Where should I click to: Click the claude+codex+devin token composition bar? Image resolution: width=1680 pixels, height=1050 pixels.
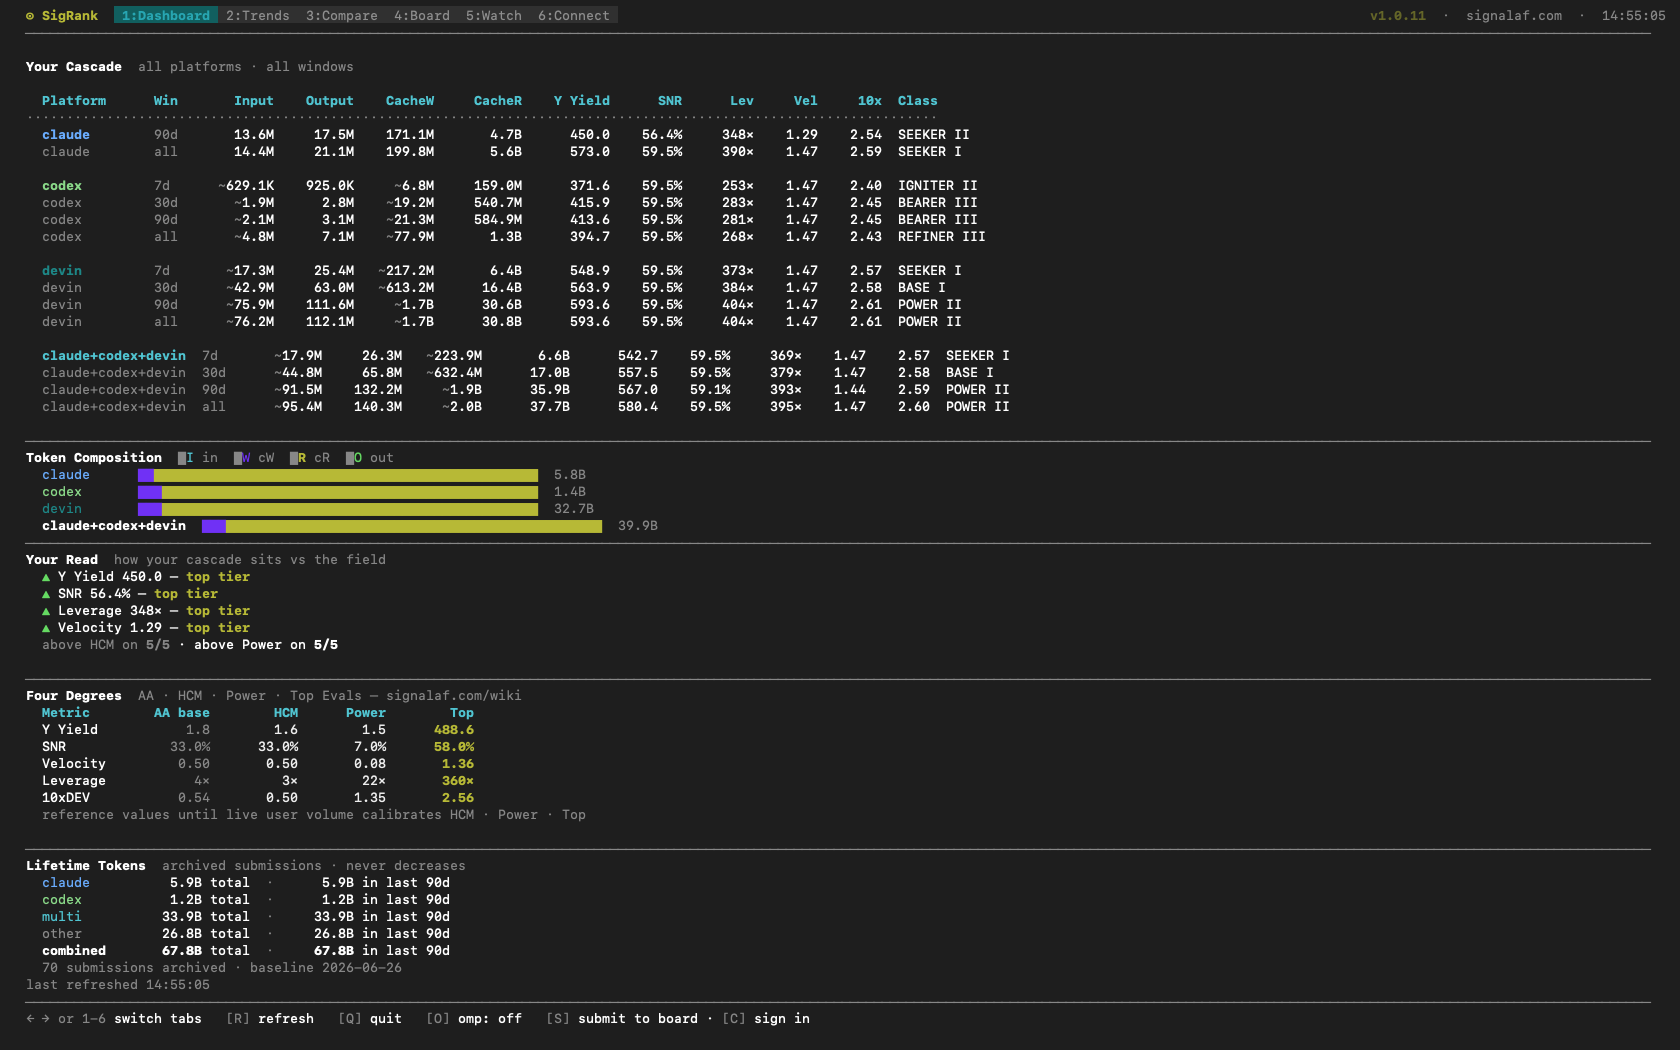(402, 526)
